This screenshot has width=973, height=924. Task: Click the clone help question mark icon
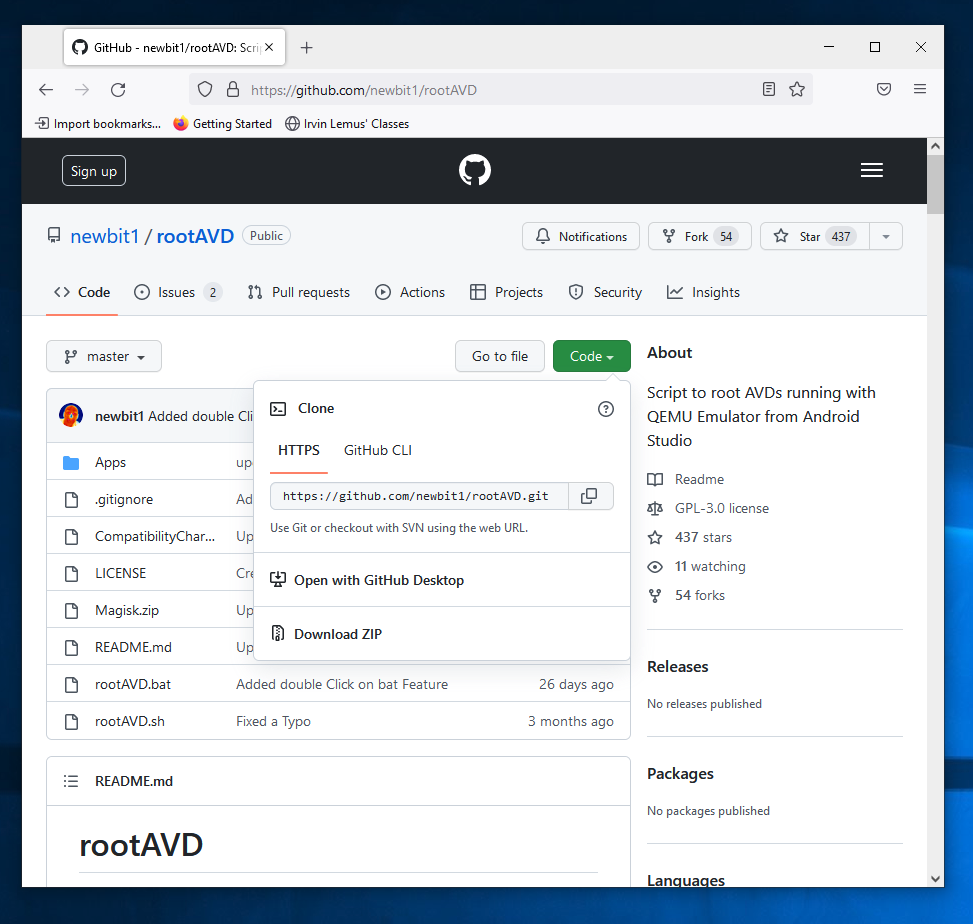click(x=606, y=409)
